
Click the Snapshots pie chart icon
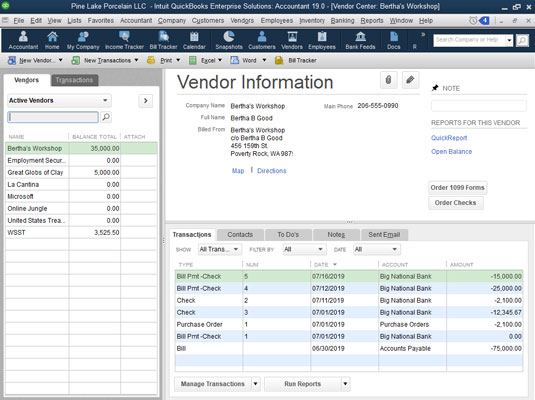click(x=229, y=40)
